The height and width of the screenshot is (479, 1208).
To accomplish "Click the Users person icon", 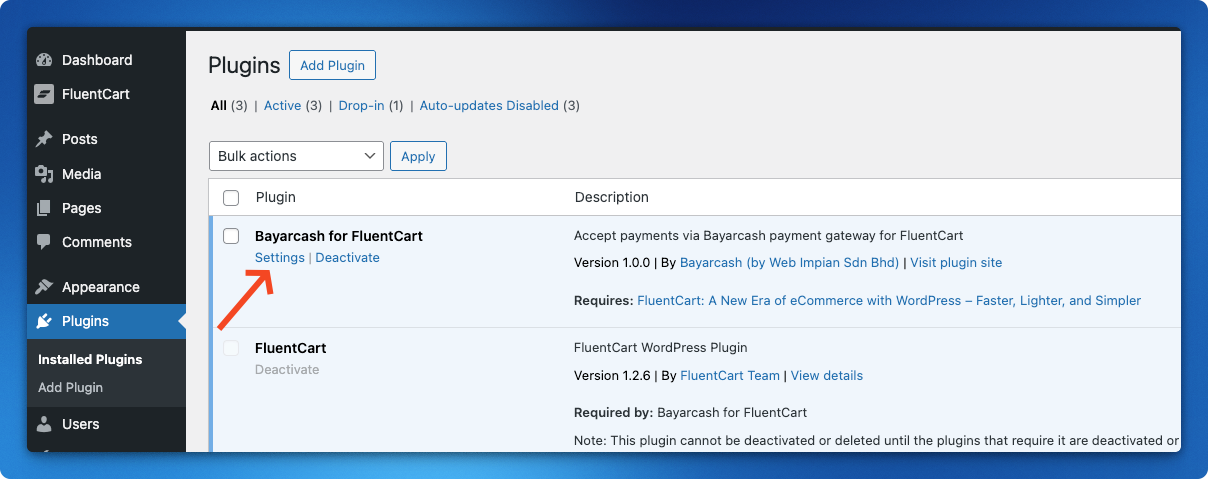I will (44, 424).
